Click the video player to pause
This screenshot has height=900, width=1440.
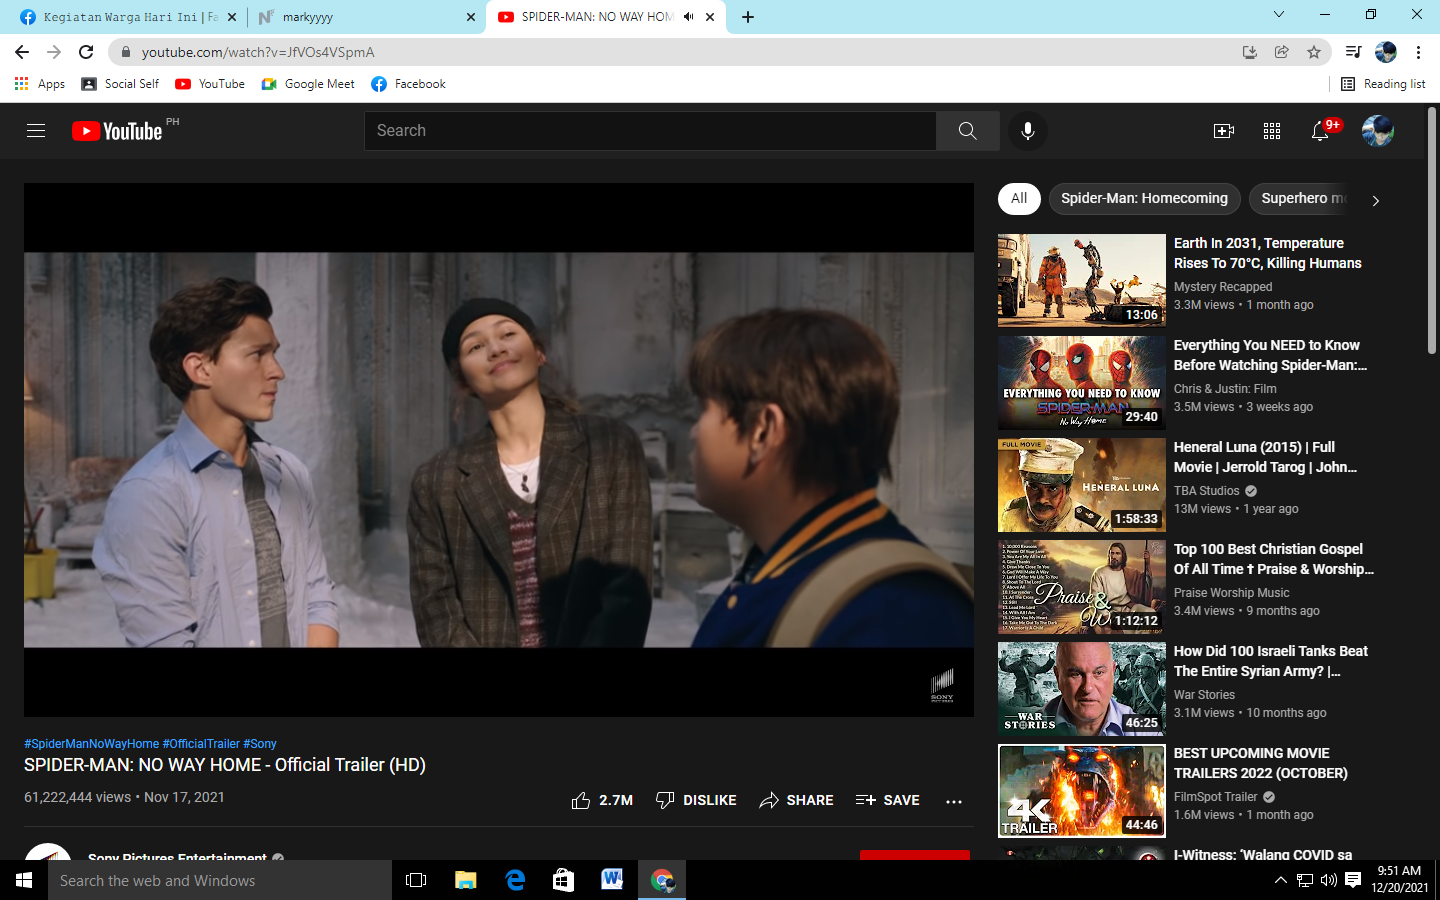click(499, 450)
